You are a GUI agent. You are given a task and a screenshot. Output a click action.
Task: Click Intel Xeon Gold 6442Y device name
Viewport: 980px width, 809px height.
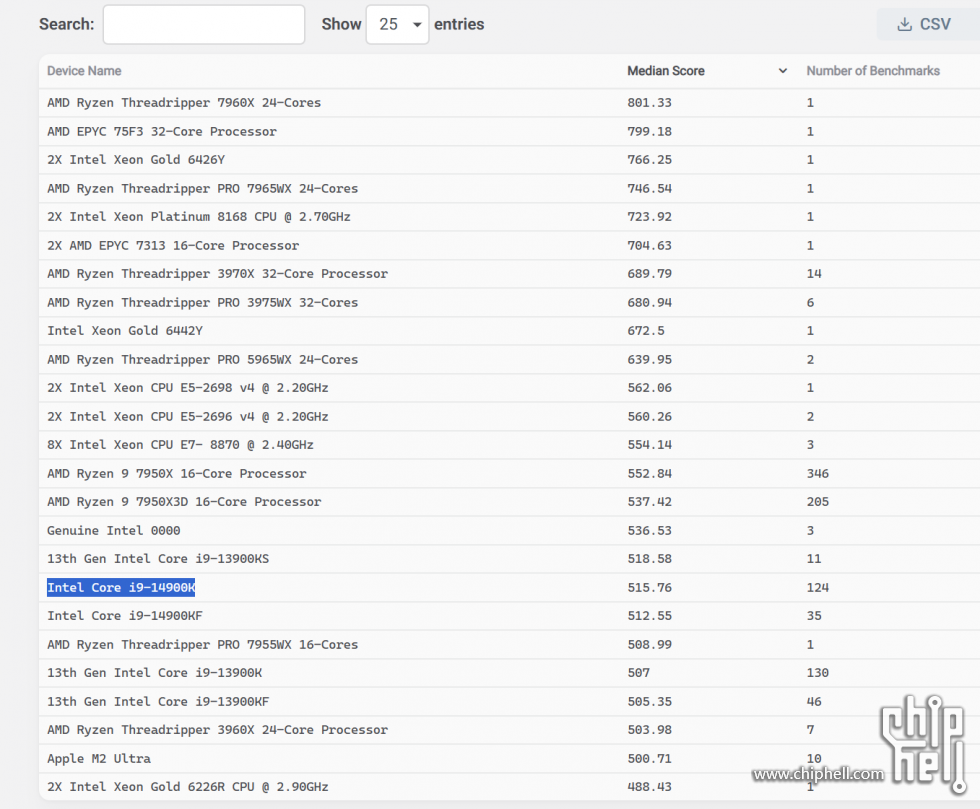coord(125,330)
